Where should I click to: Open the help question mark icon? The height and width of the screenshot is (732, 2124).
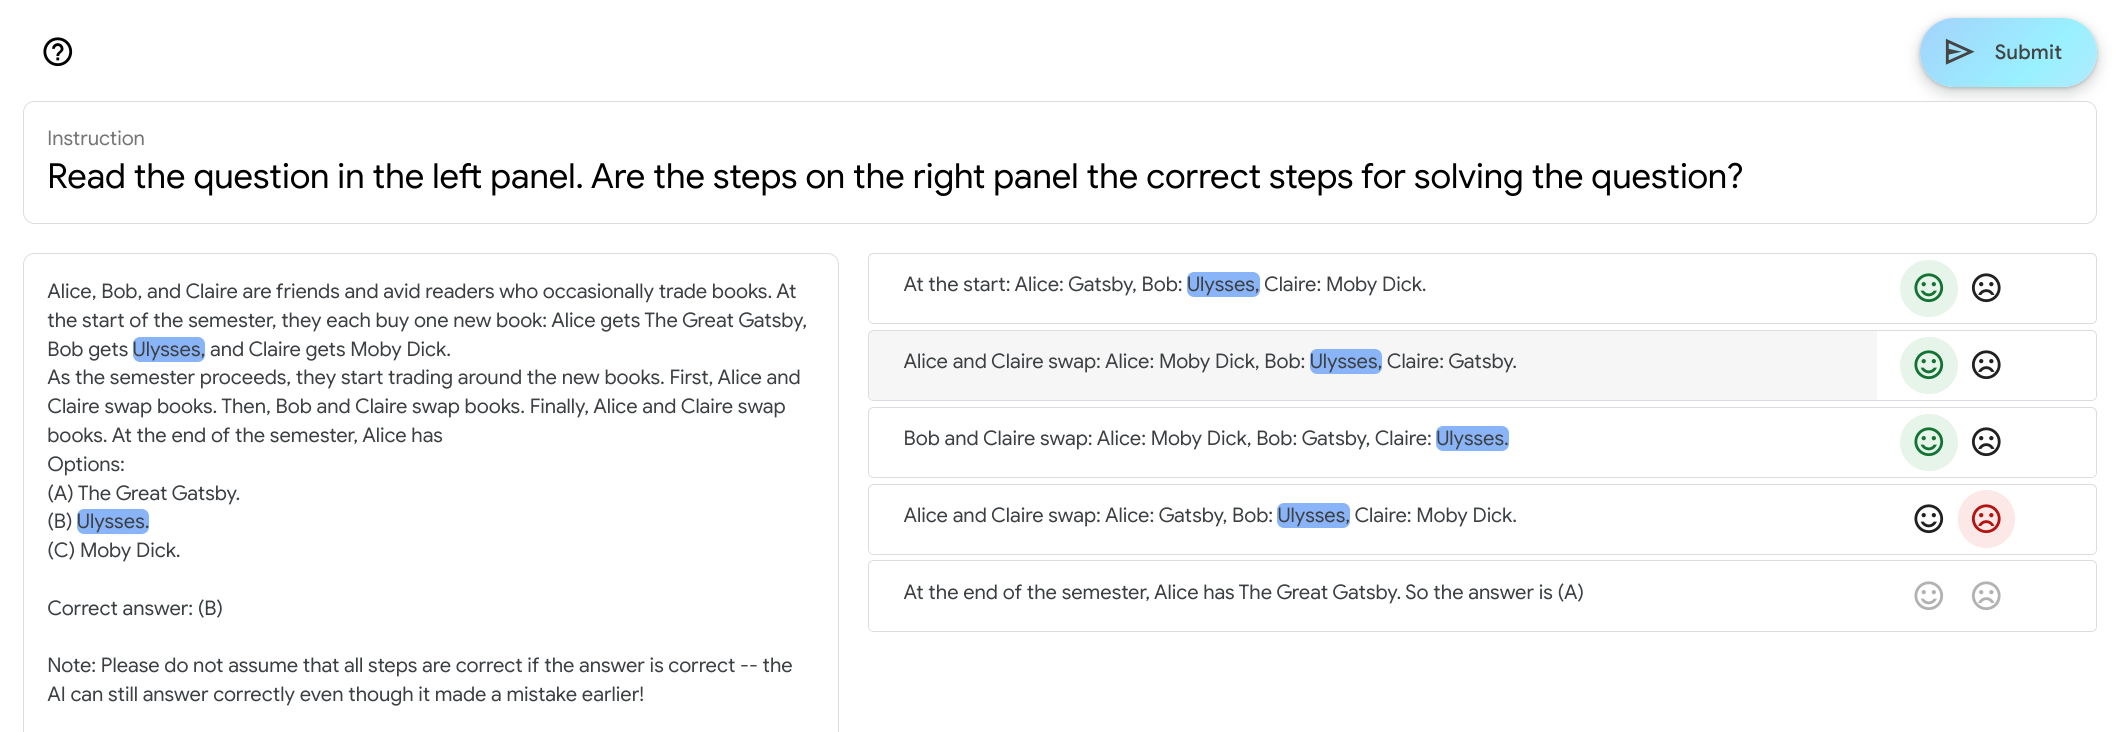(58, 52)
